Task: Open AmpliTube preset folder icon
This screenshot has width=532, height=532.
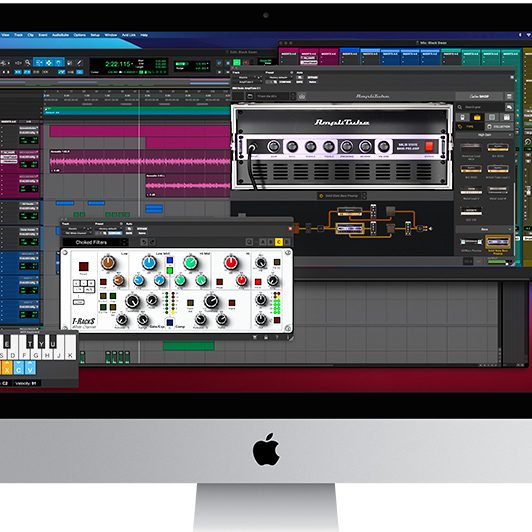Action: click(250, 96)
